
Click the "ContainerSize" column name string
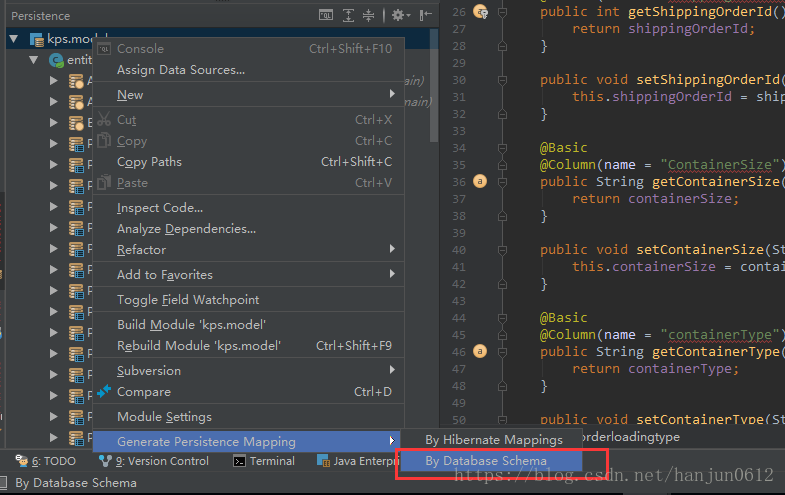point(720,165)
